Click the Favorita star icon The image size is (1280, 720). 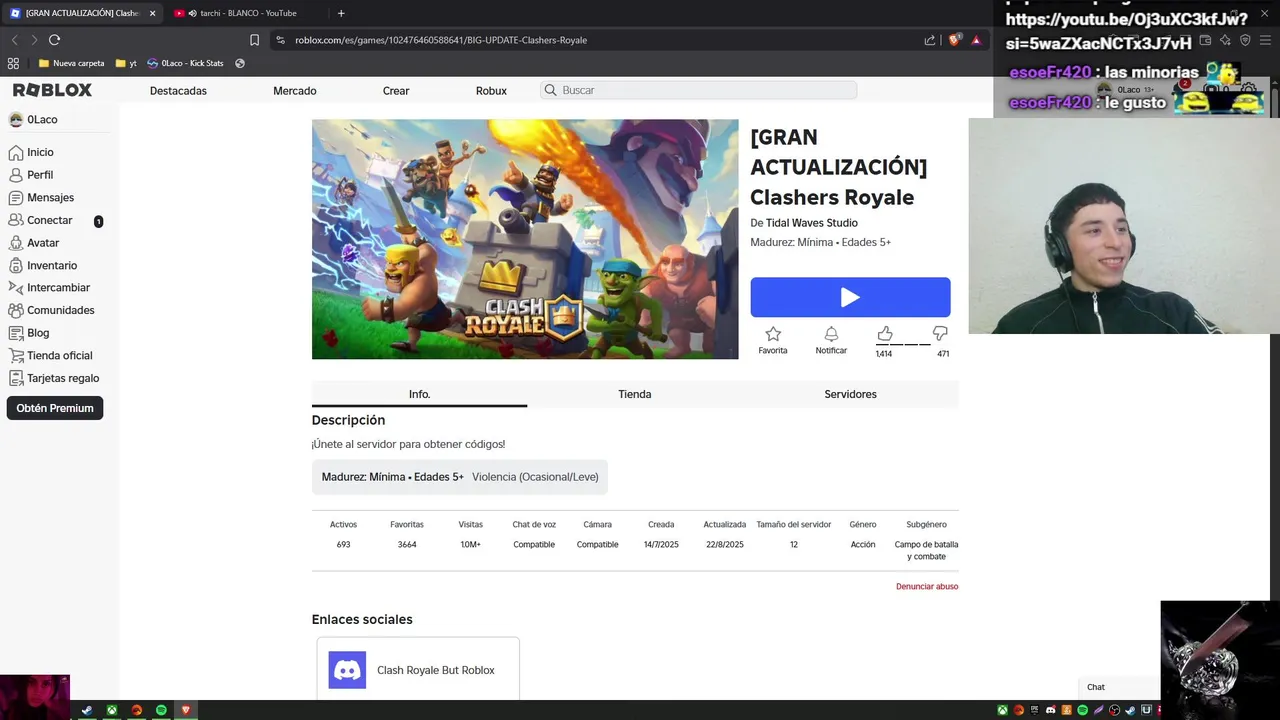(x=773, y=334)
